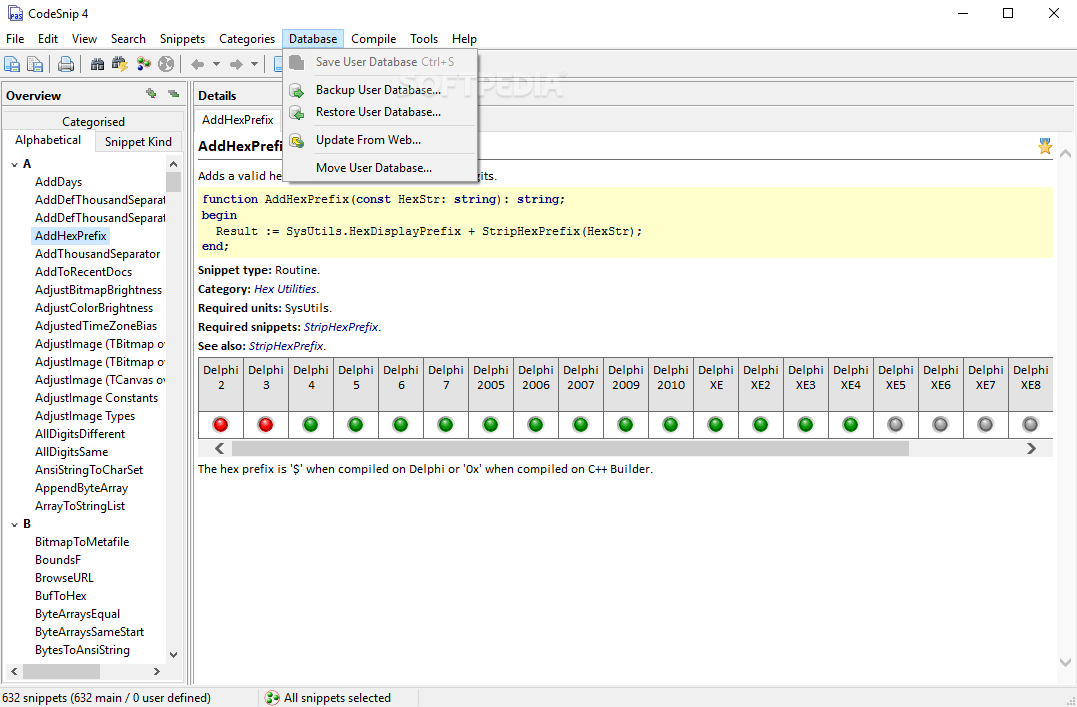Choose Restore User Database from the menu
Screen dimensions: 1077x707
(x=381, y=112)
